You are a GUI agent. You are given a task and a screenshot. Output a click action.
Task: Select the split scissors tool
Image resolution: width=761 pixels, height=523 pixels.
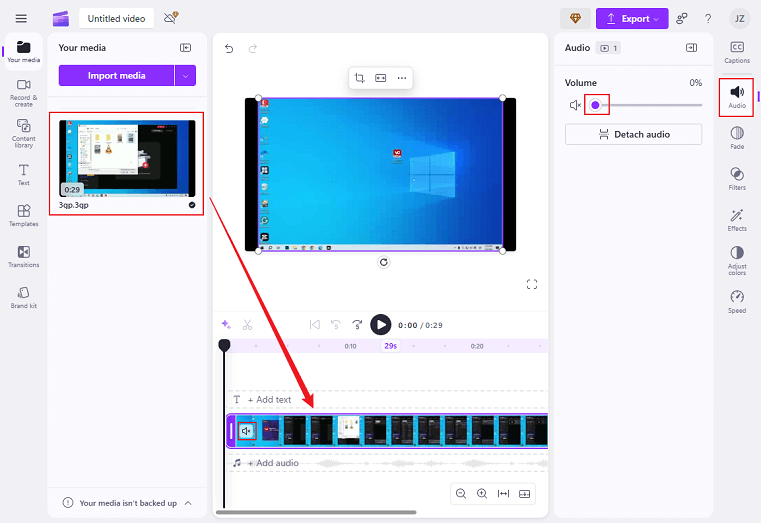(x=248, y=325)
